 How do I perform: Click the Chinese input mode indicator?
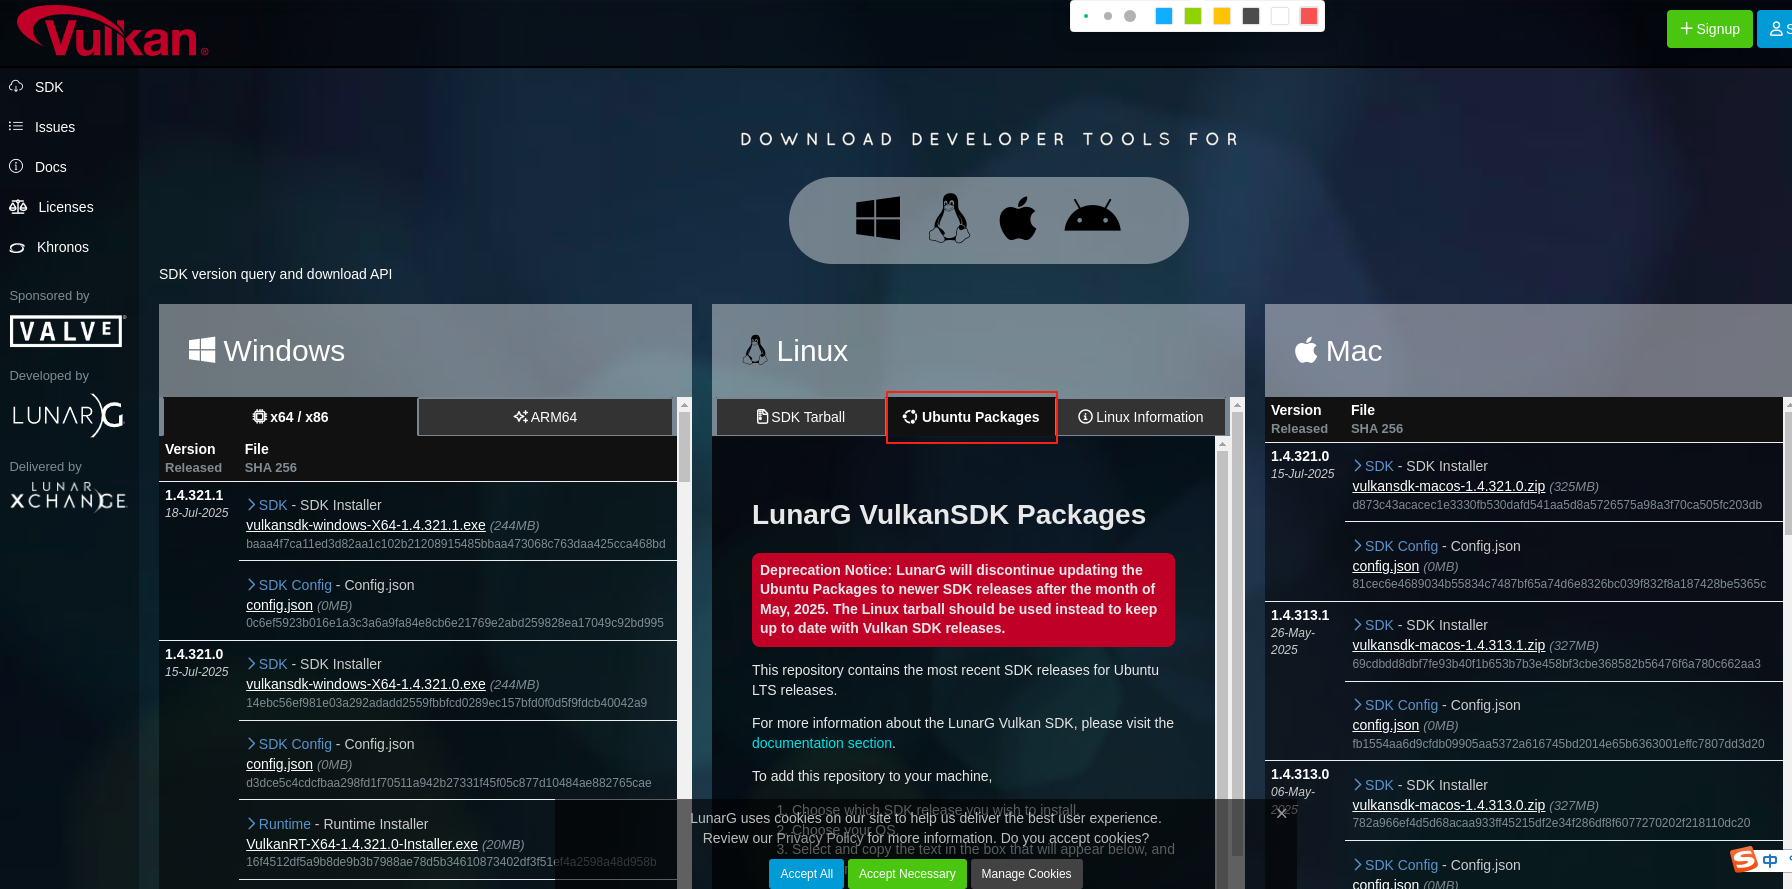tap(1770, 860)
